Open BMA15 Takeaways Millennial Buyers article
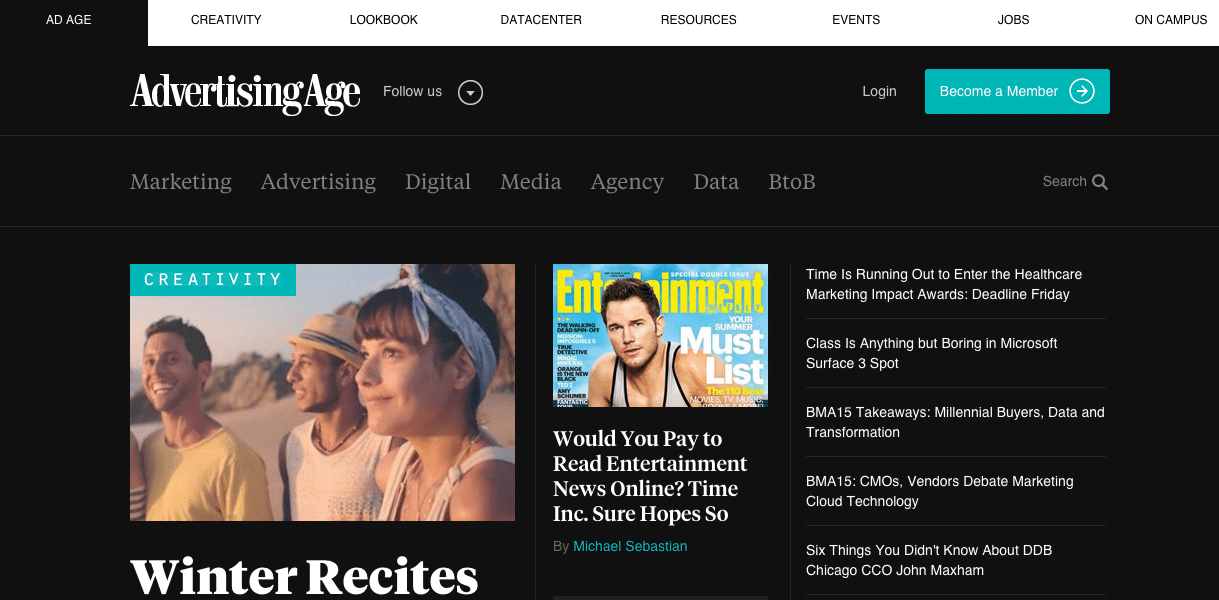This screenshot has width=1219, height=600. pos(955,422)
